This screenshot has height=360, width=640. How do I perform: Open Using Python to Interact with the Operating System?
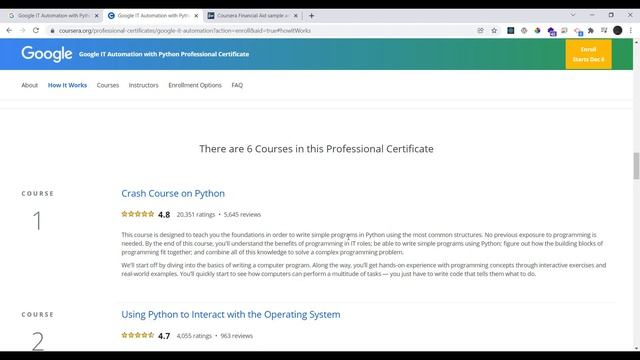pos(231,314)
